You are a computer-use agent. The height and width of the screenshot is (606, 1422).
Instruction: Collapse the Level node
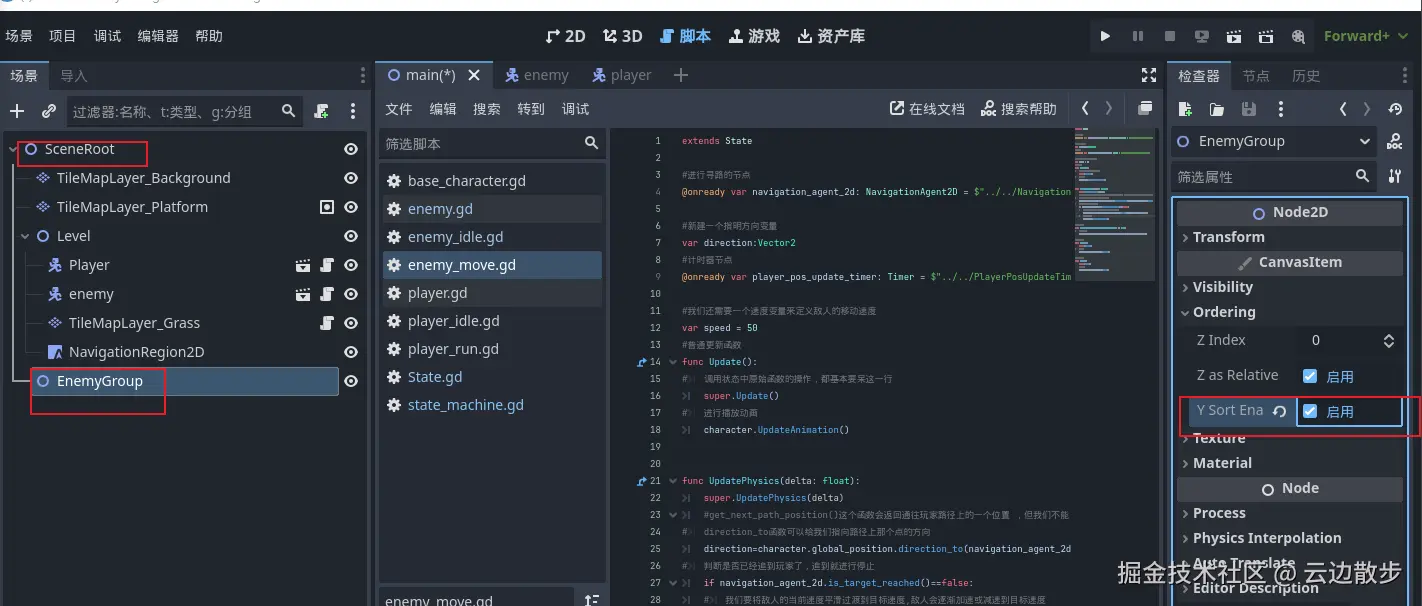click(25, 237)
